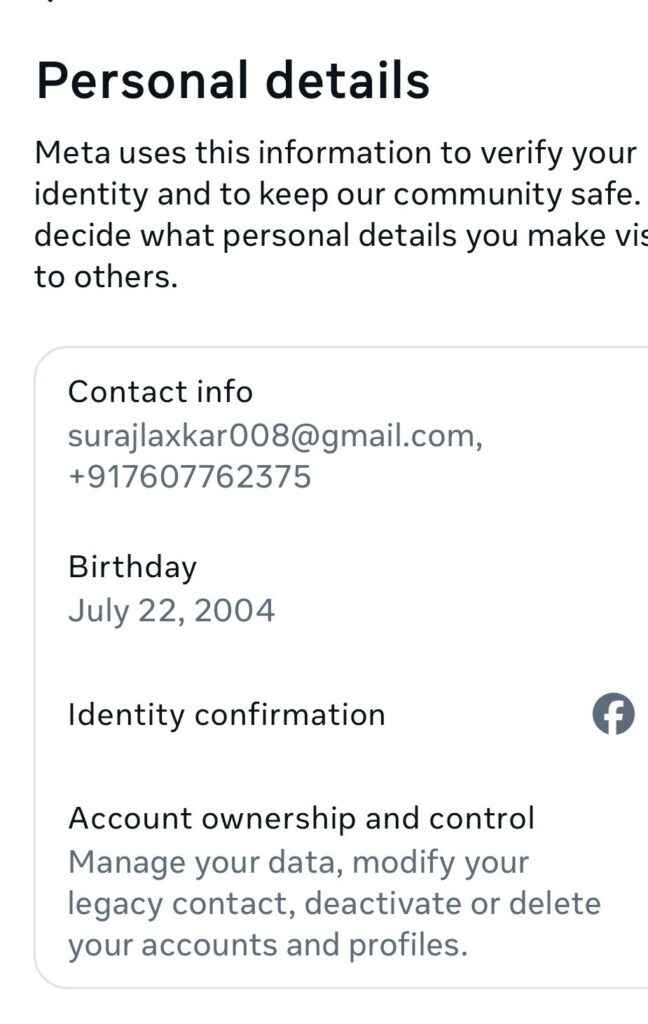Open Identity confirmation settings
This screenshot has height=1024, width=648.
click(342, 714)
